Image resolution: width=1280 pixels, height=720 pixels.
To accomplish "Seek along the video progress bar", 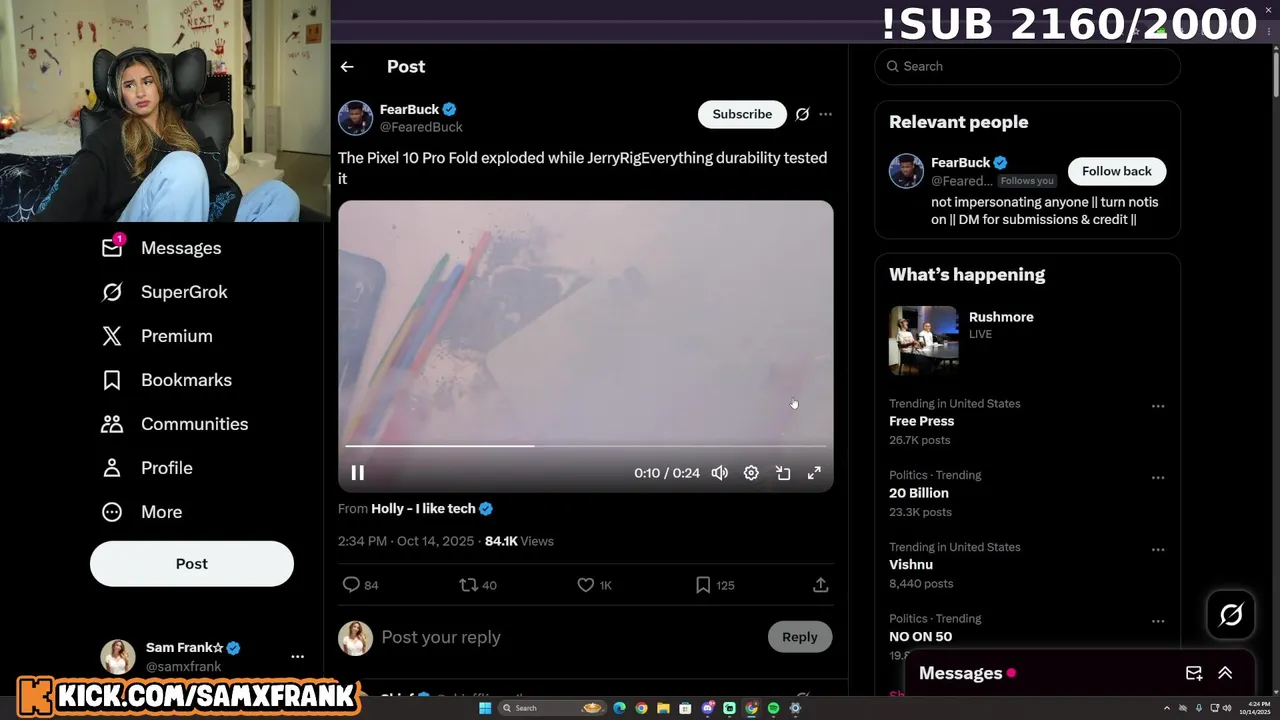I will [x=586, y=446].
